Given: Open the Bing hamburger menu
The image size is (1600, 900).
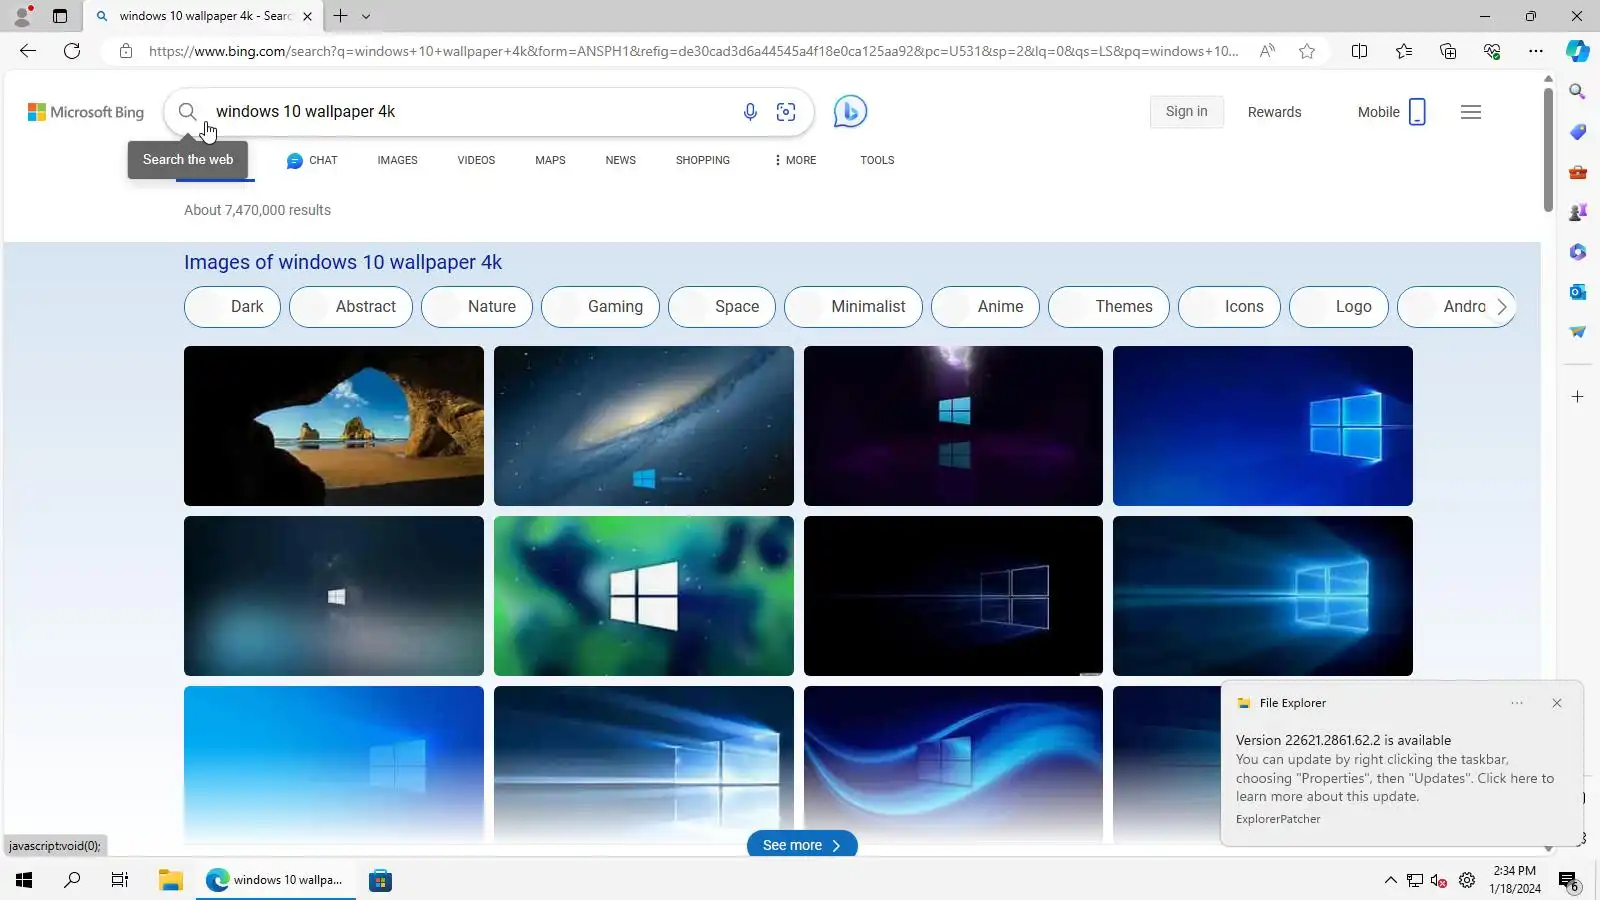Looking at the screenshot, I should [1471, 112].
